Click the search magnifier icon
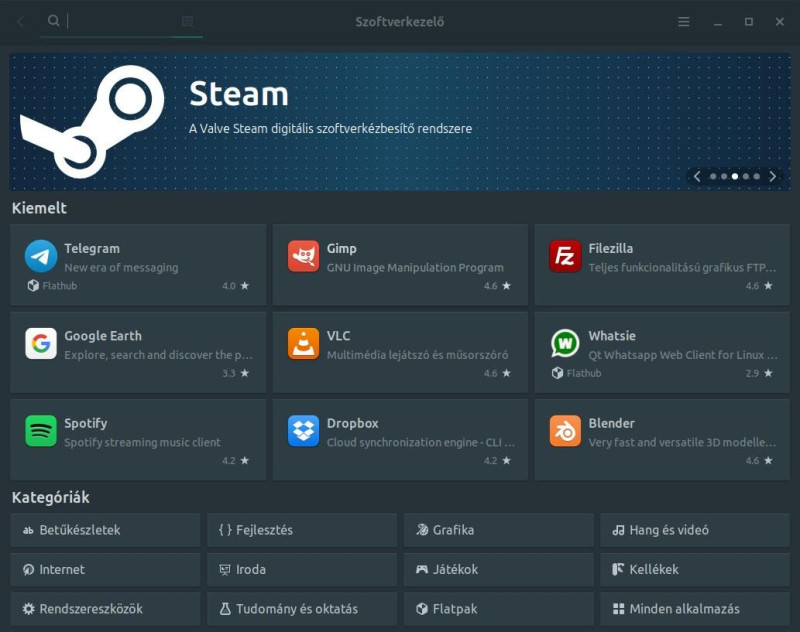The image size is (800, 632). tap(54, 21)
